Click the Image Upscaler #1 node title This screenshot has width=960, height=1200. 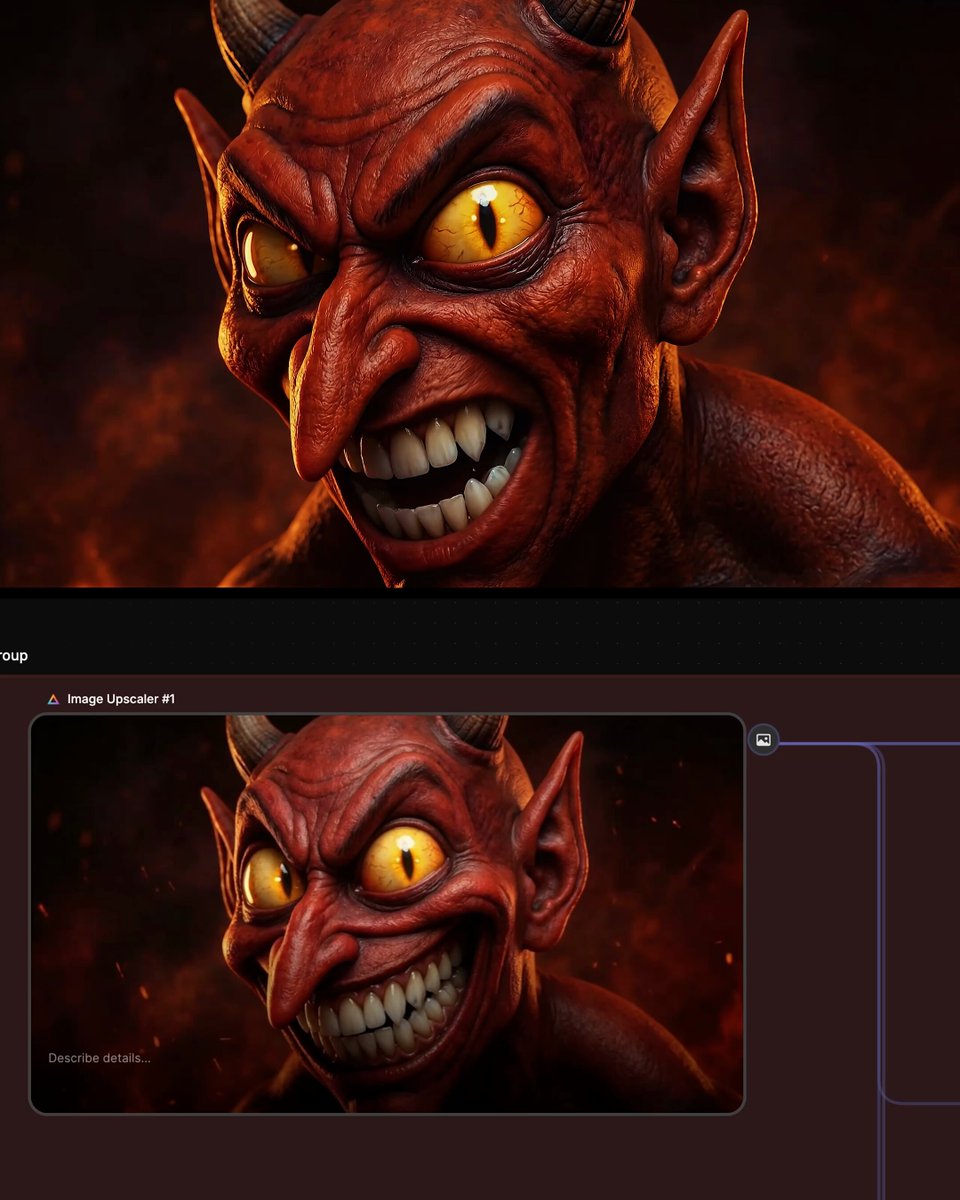(120, 699)
